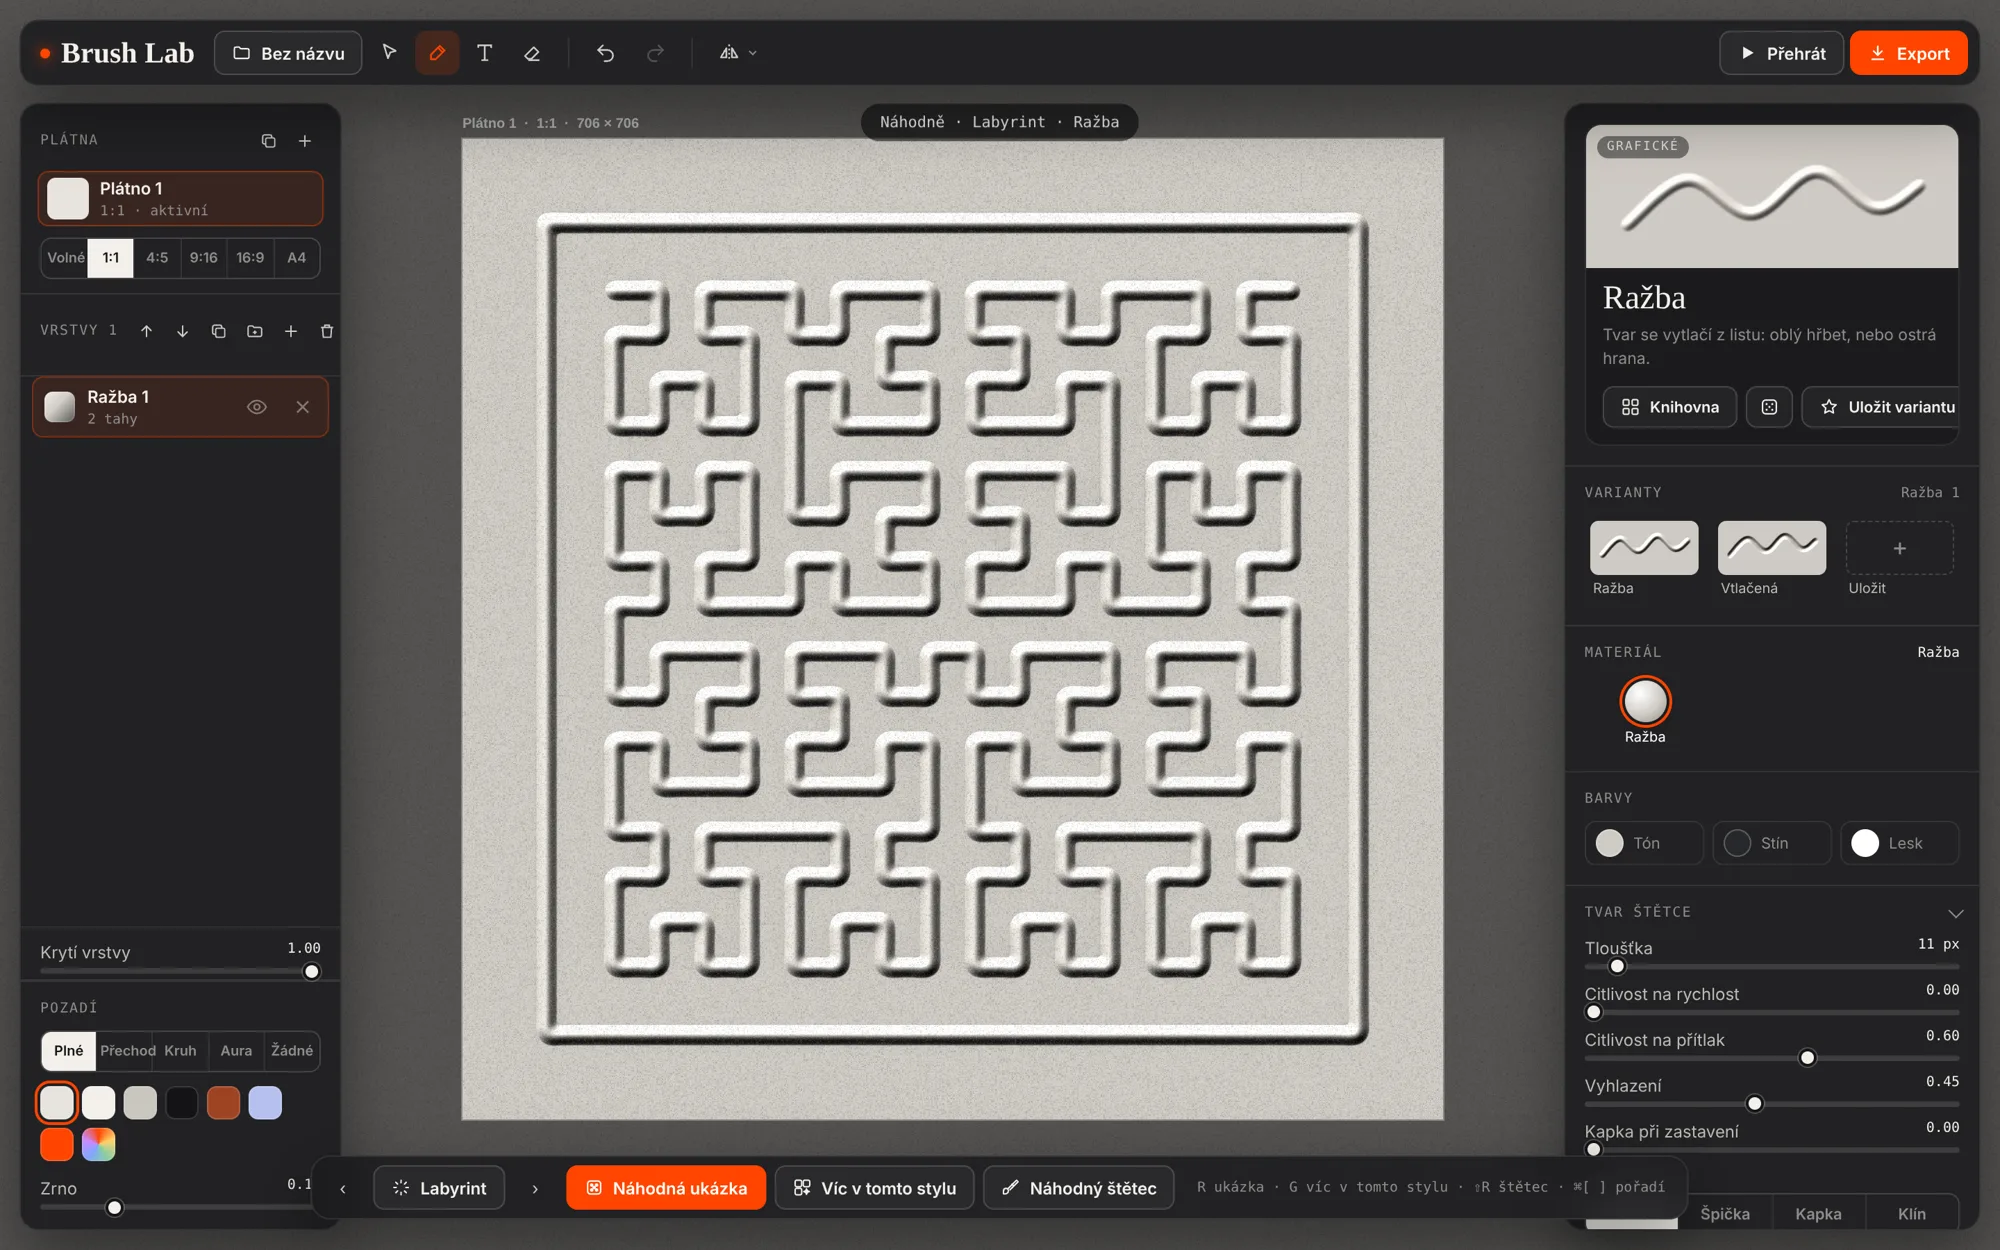
Task: Switch background to Žádné
Action: click(x=292, y=1051)
